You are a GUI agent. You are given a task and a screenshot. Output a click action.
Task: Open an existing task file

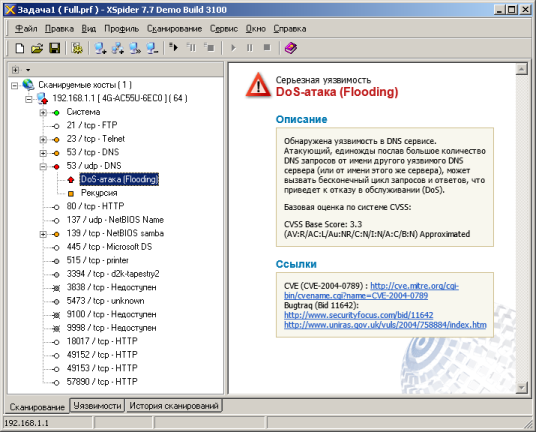click(x=37, y=48)
